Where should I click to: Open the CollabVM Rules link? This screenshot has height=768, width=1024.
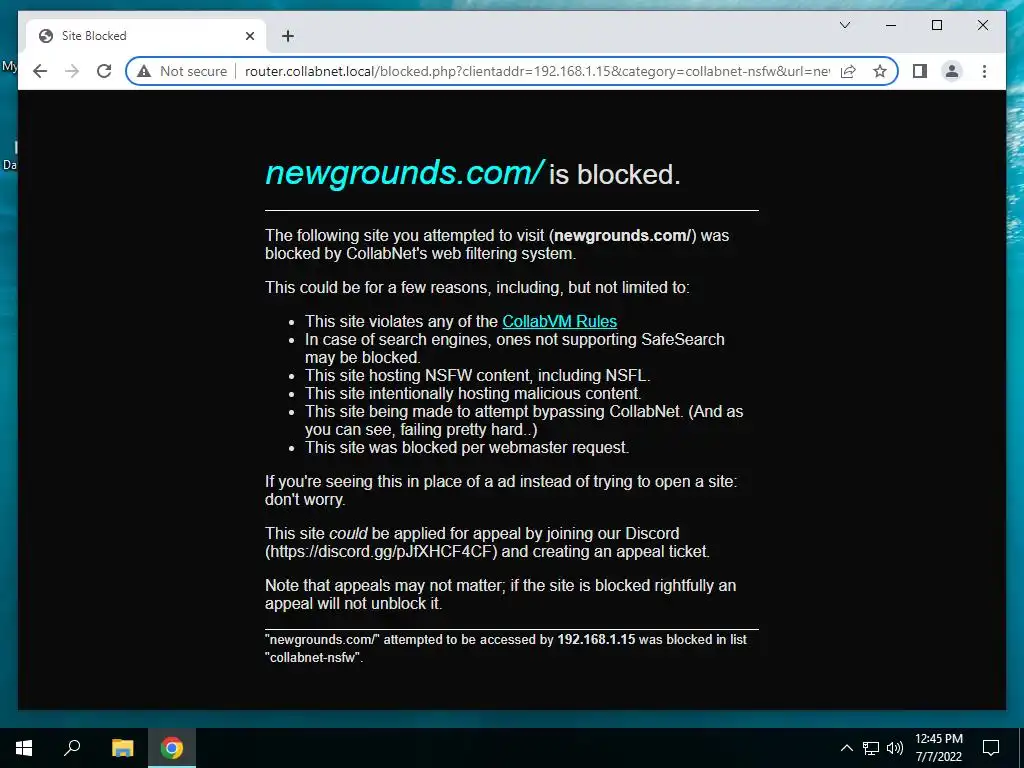coord(559,321)
